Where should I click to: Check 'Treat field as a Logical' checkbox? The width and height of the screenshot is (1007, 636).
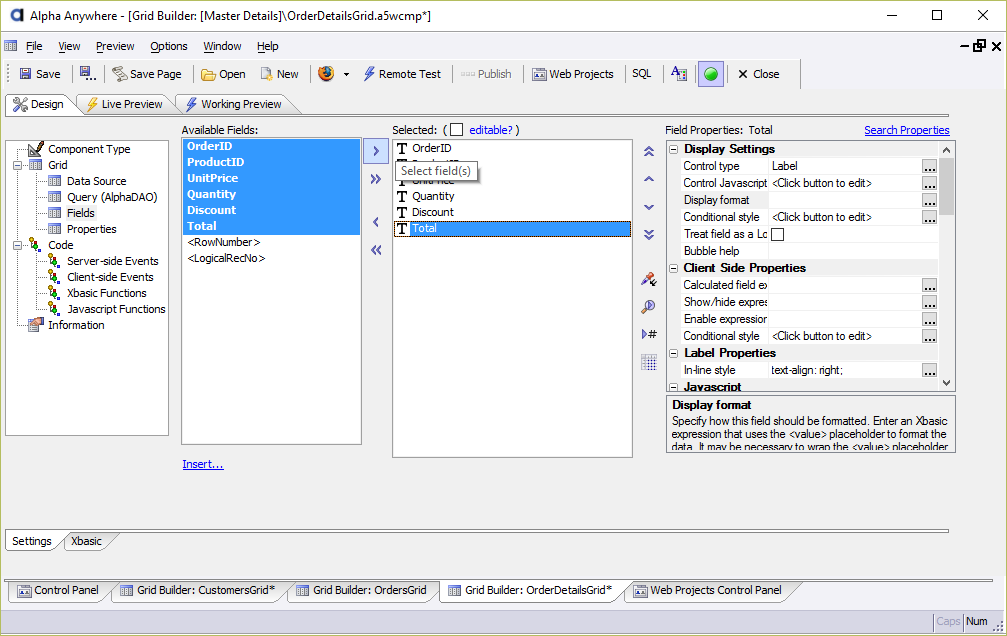click(778, 234)
